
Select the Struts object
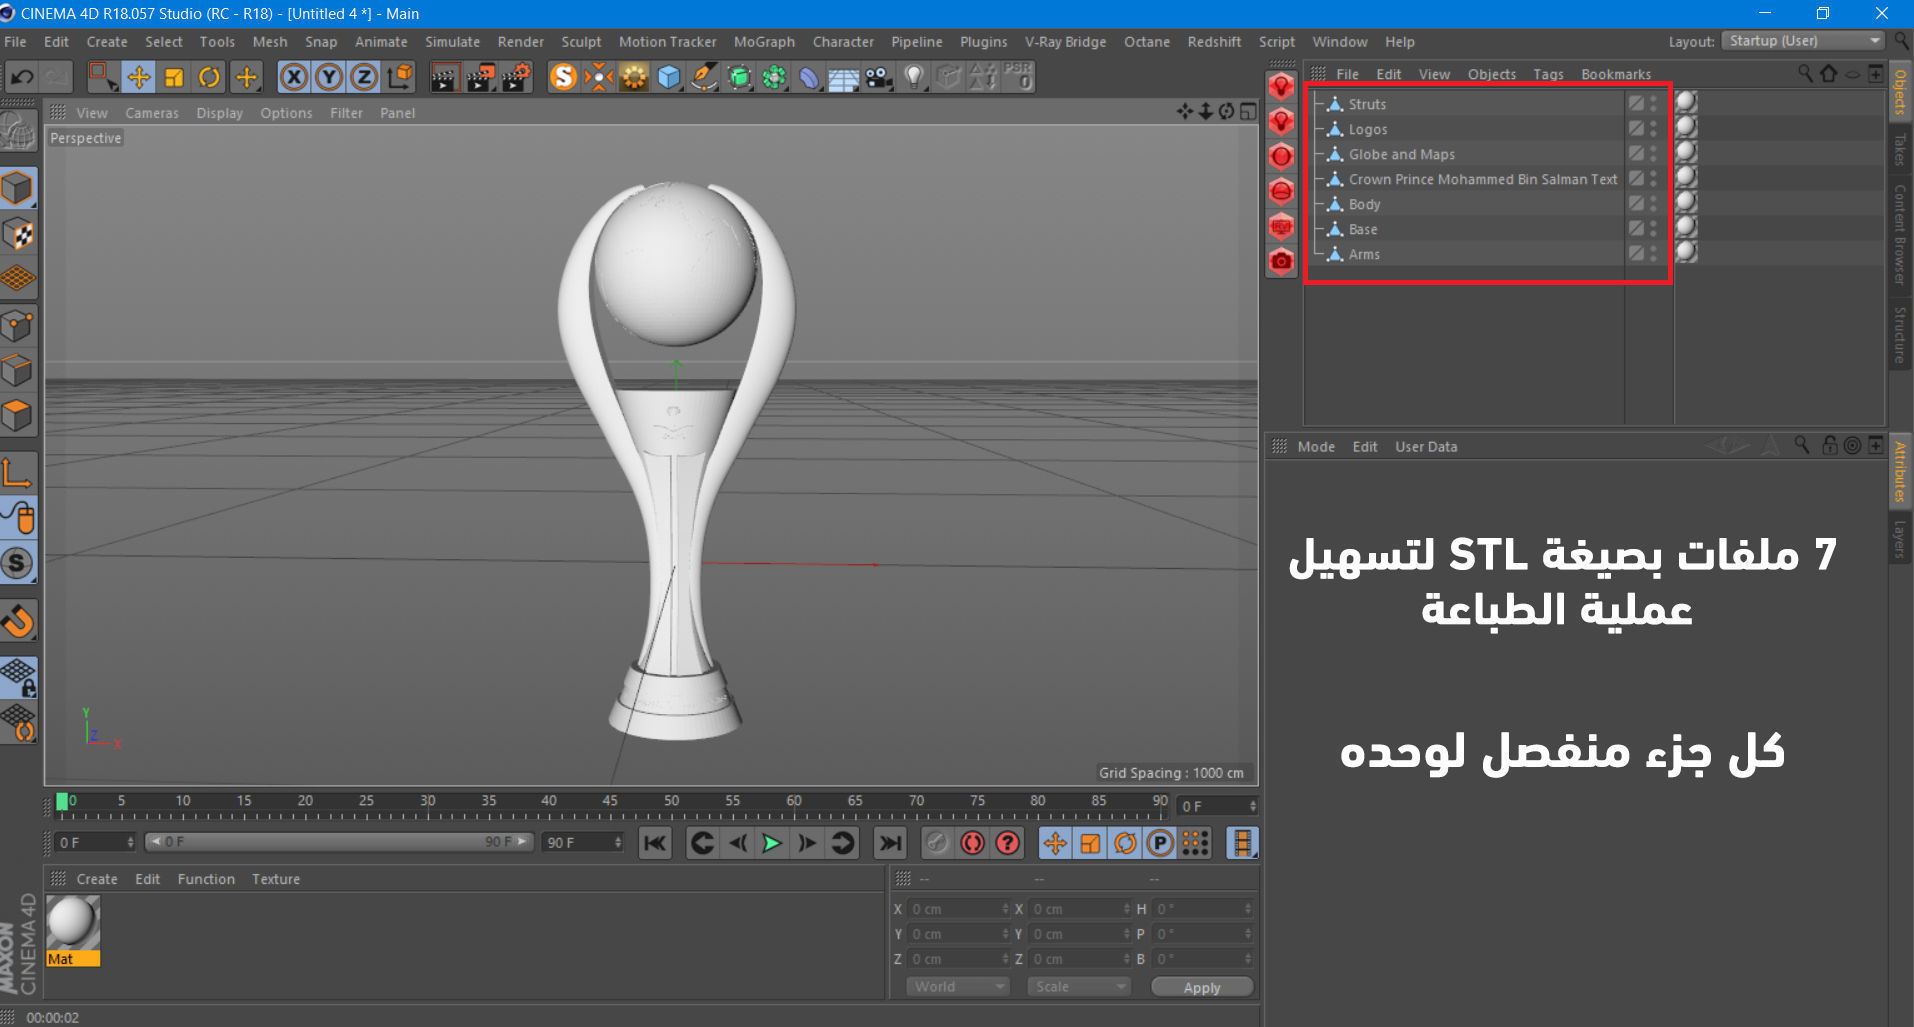point(1367,104)
